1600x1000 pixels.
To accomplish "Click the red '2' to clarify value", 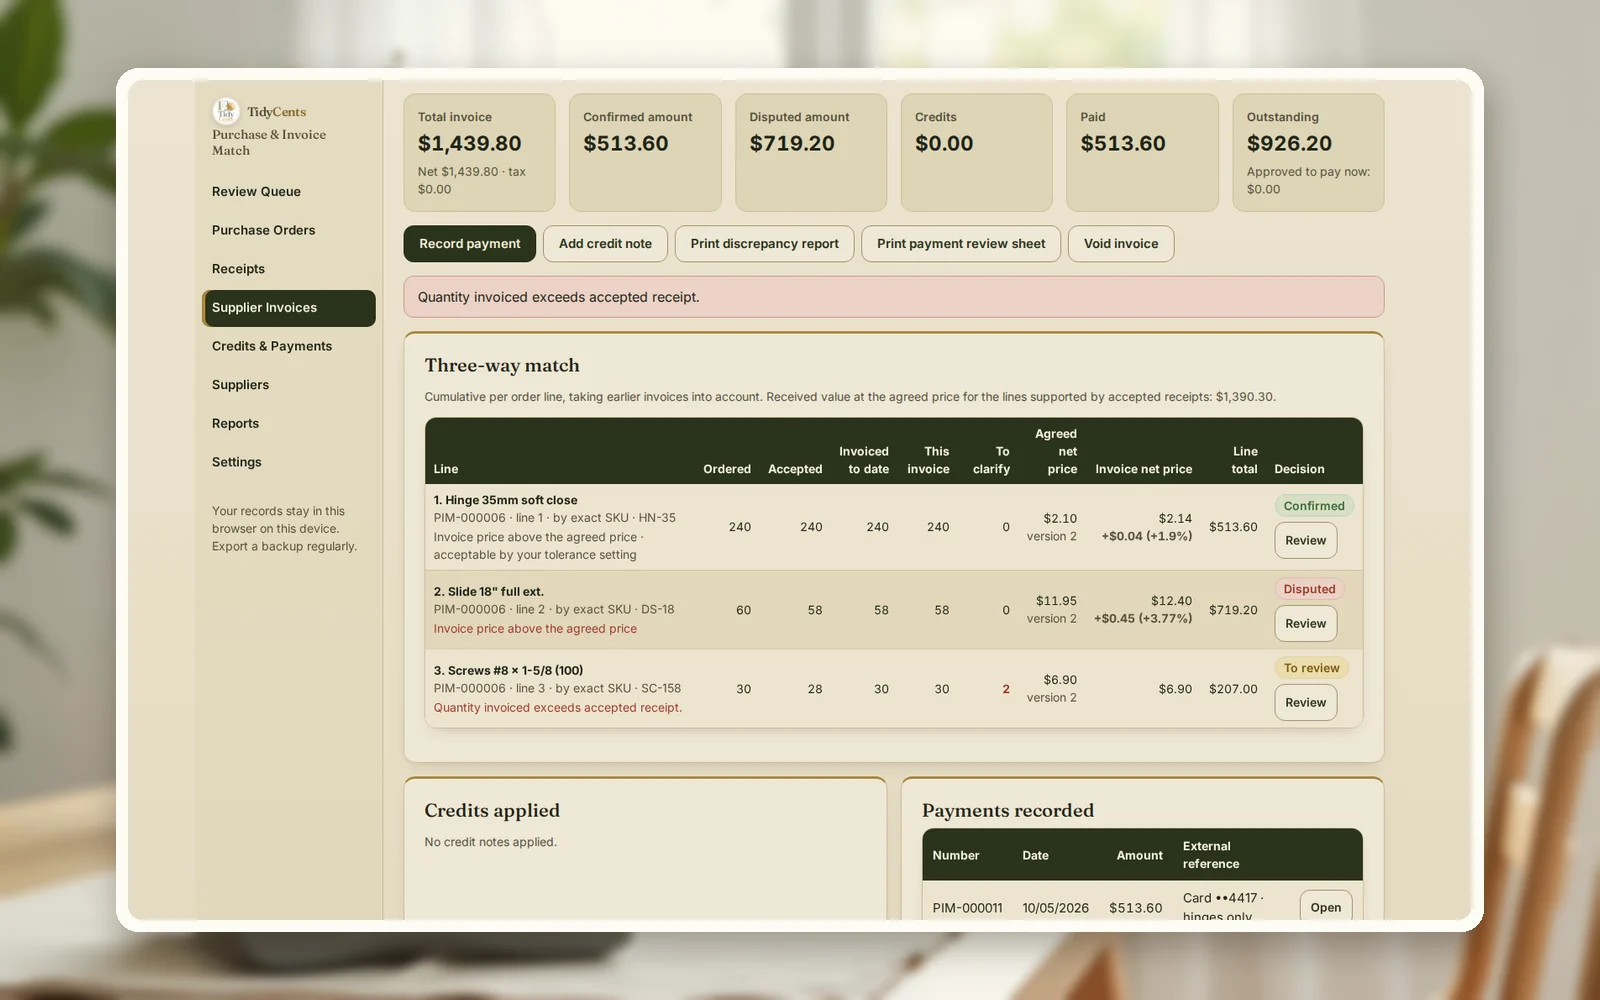I will [1006, 689].
